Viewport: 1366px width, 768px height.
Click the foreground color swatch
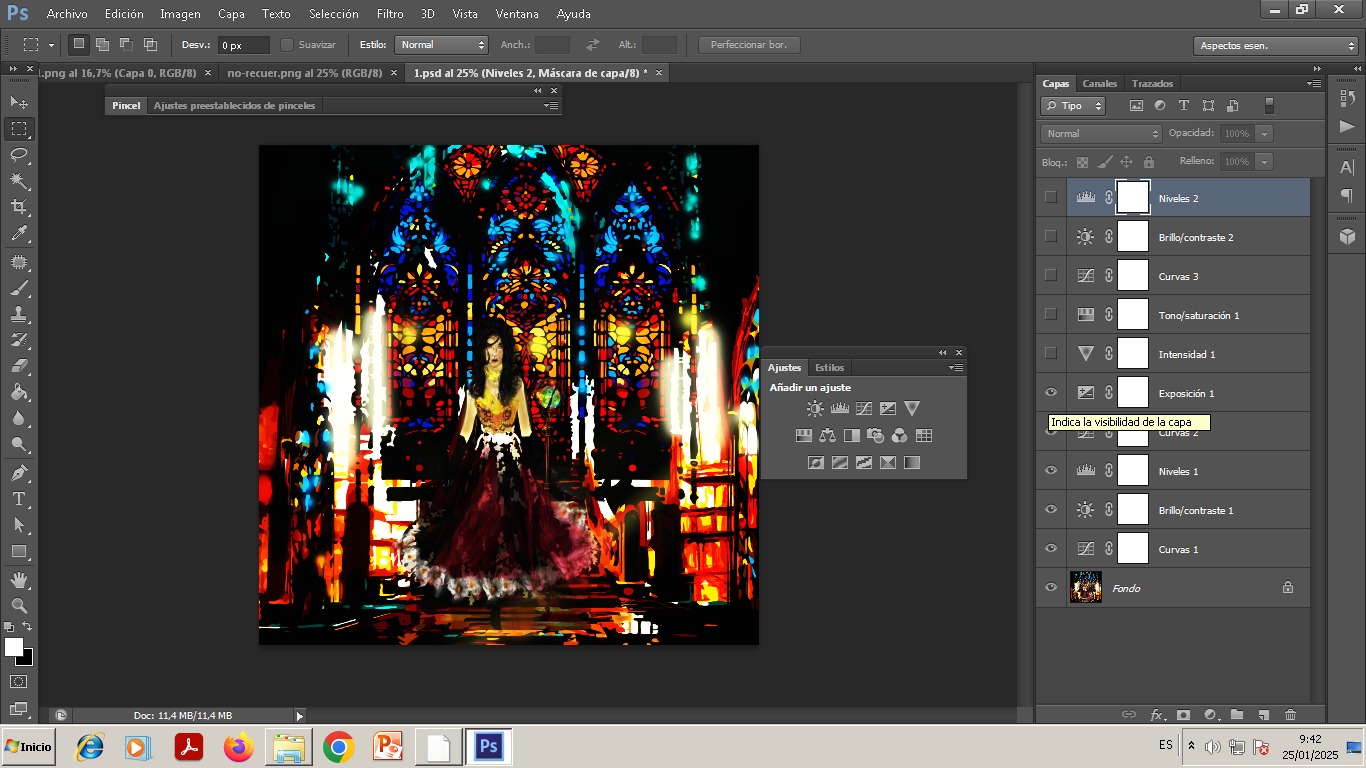point(12,646)
